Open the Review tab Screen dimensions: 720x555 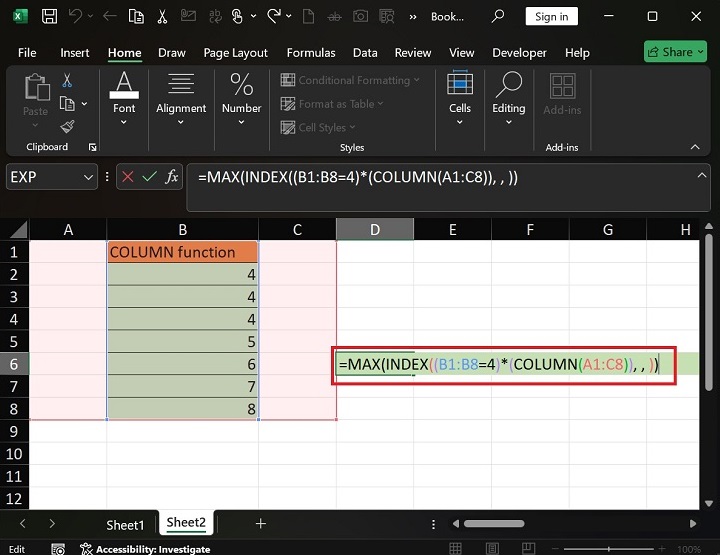pyautogui.click(x=413, y=53)
